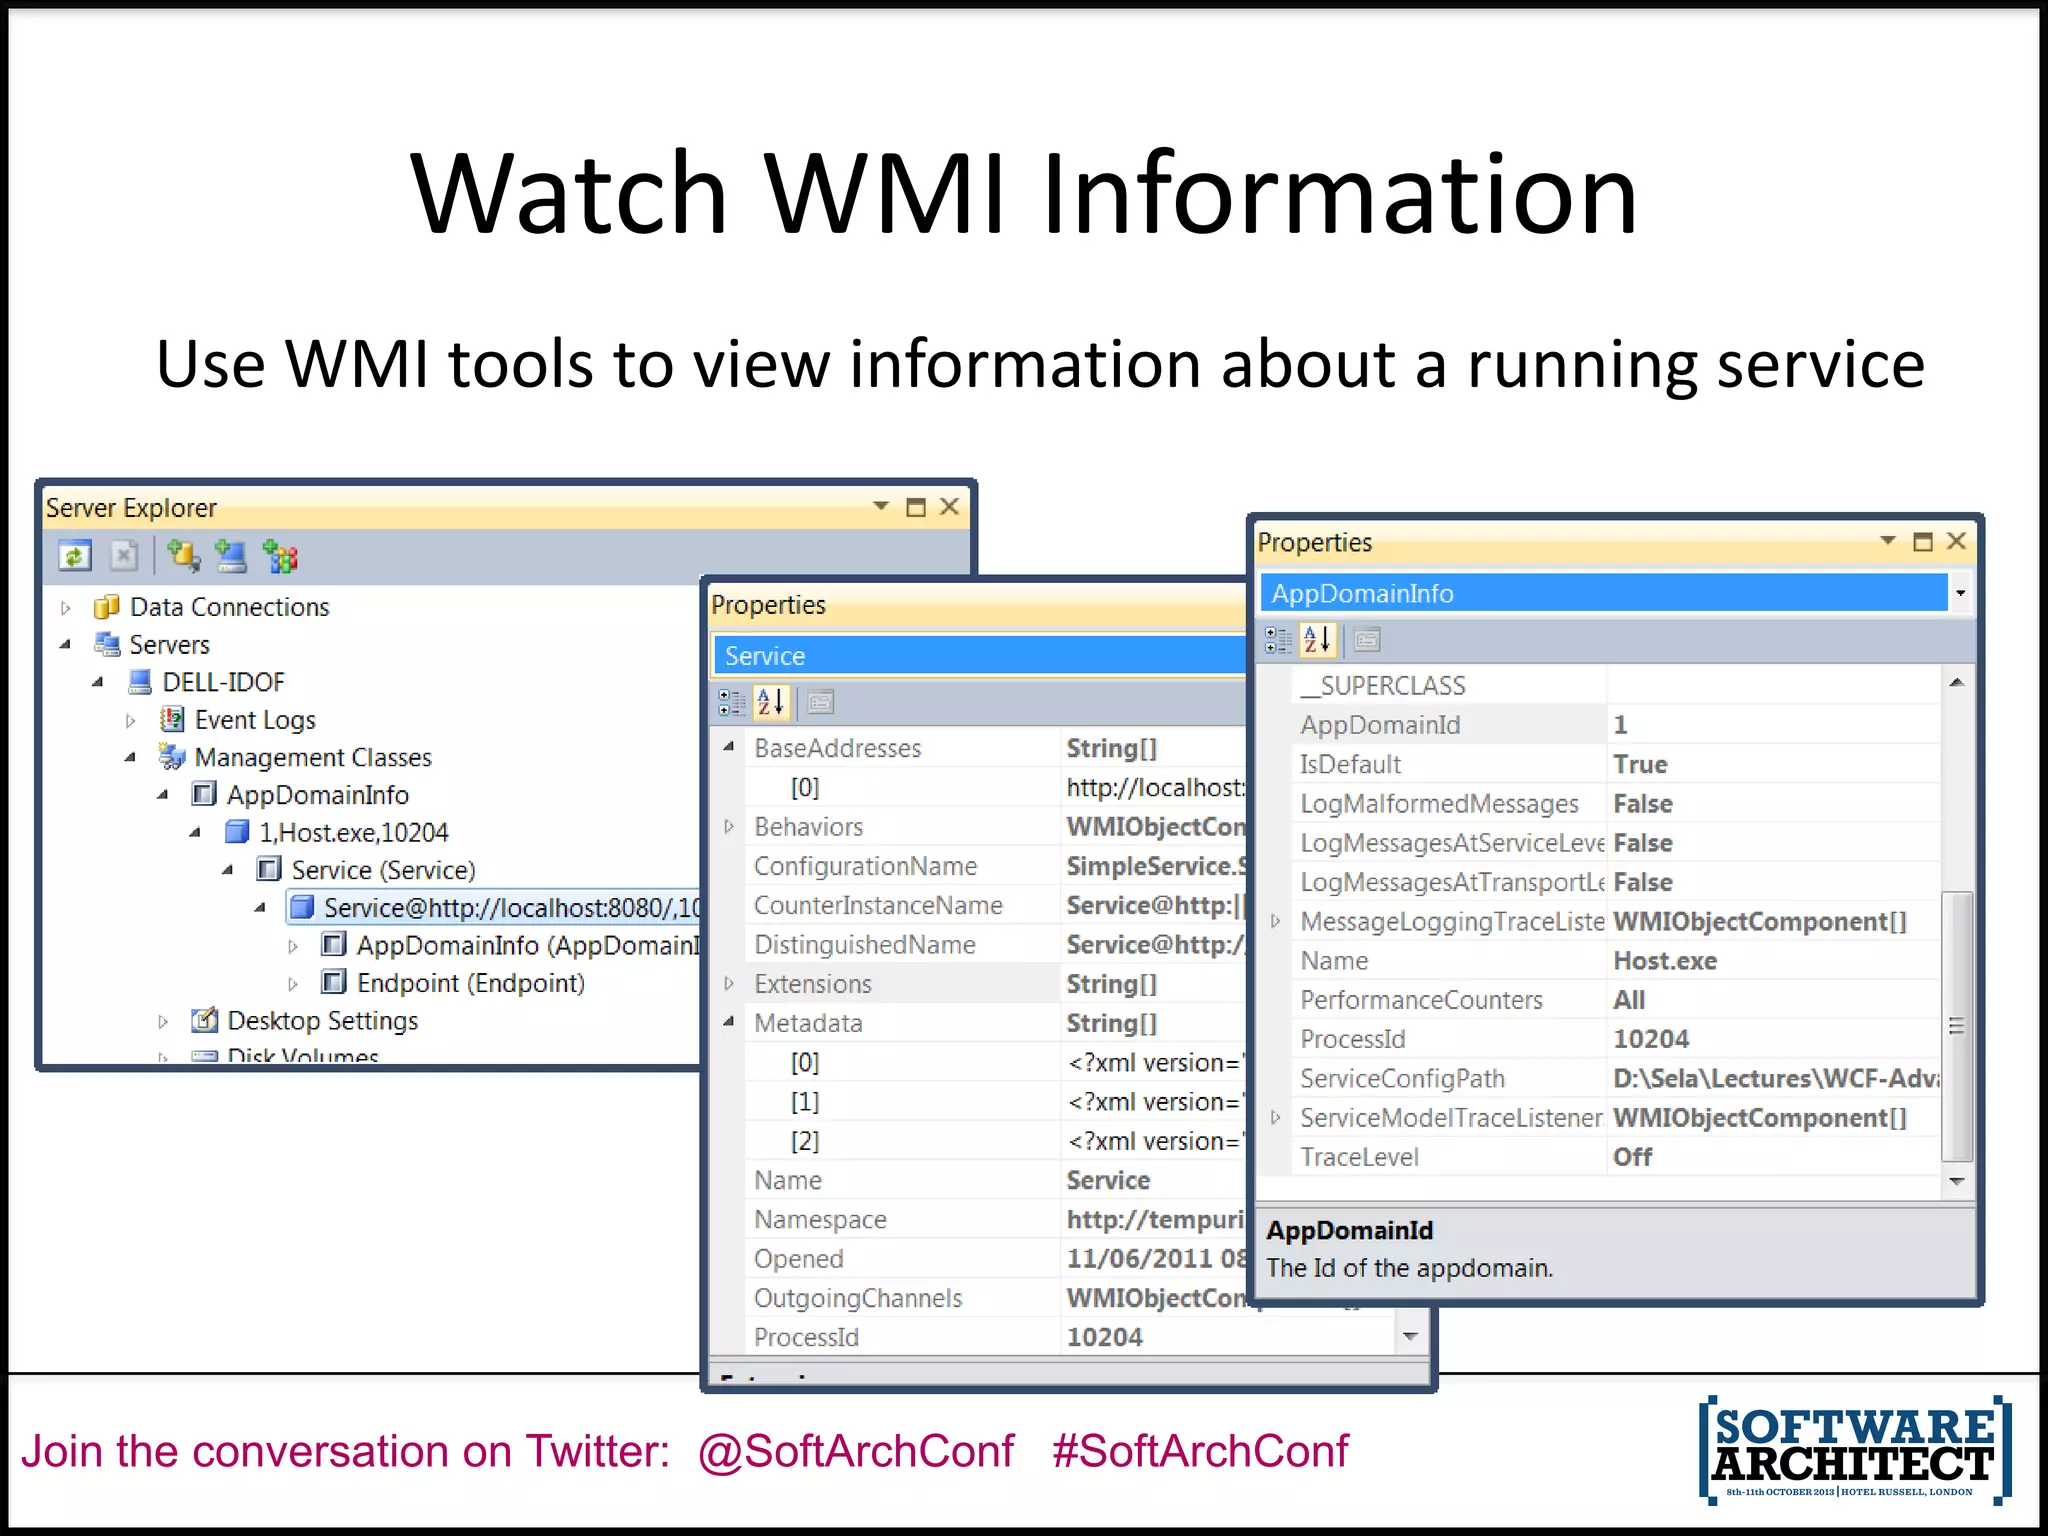Collapse the Management Classes node

click(130, 758)
